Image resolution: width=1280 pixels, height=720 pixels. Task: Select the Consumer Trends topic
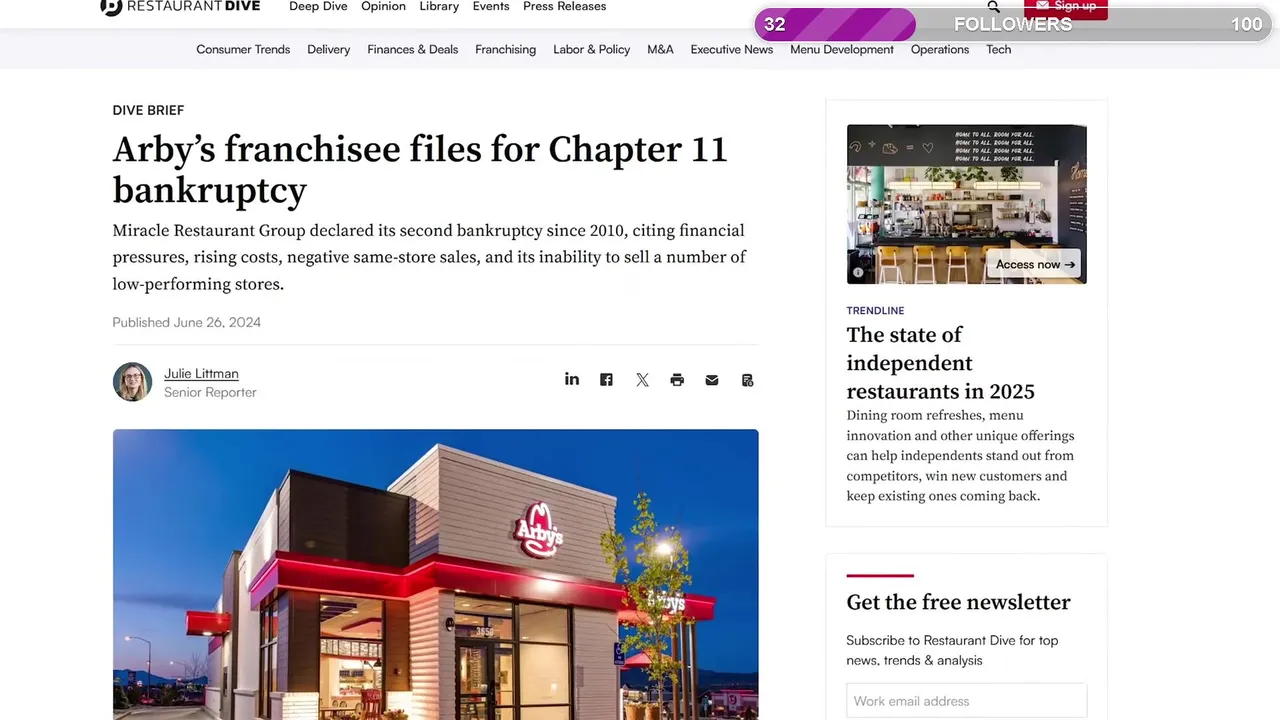(x=243, y=49)
